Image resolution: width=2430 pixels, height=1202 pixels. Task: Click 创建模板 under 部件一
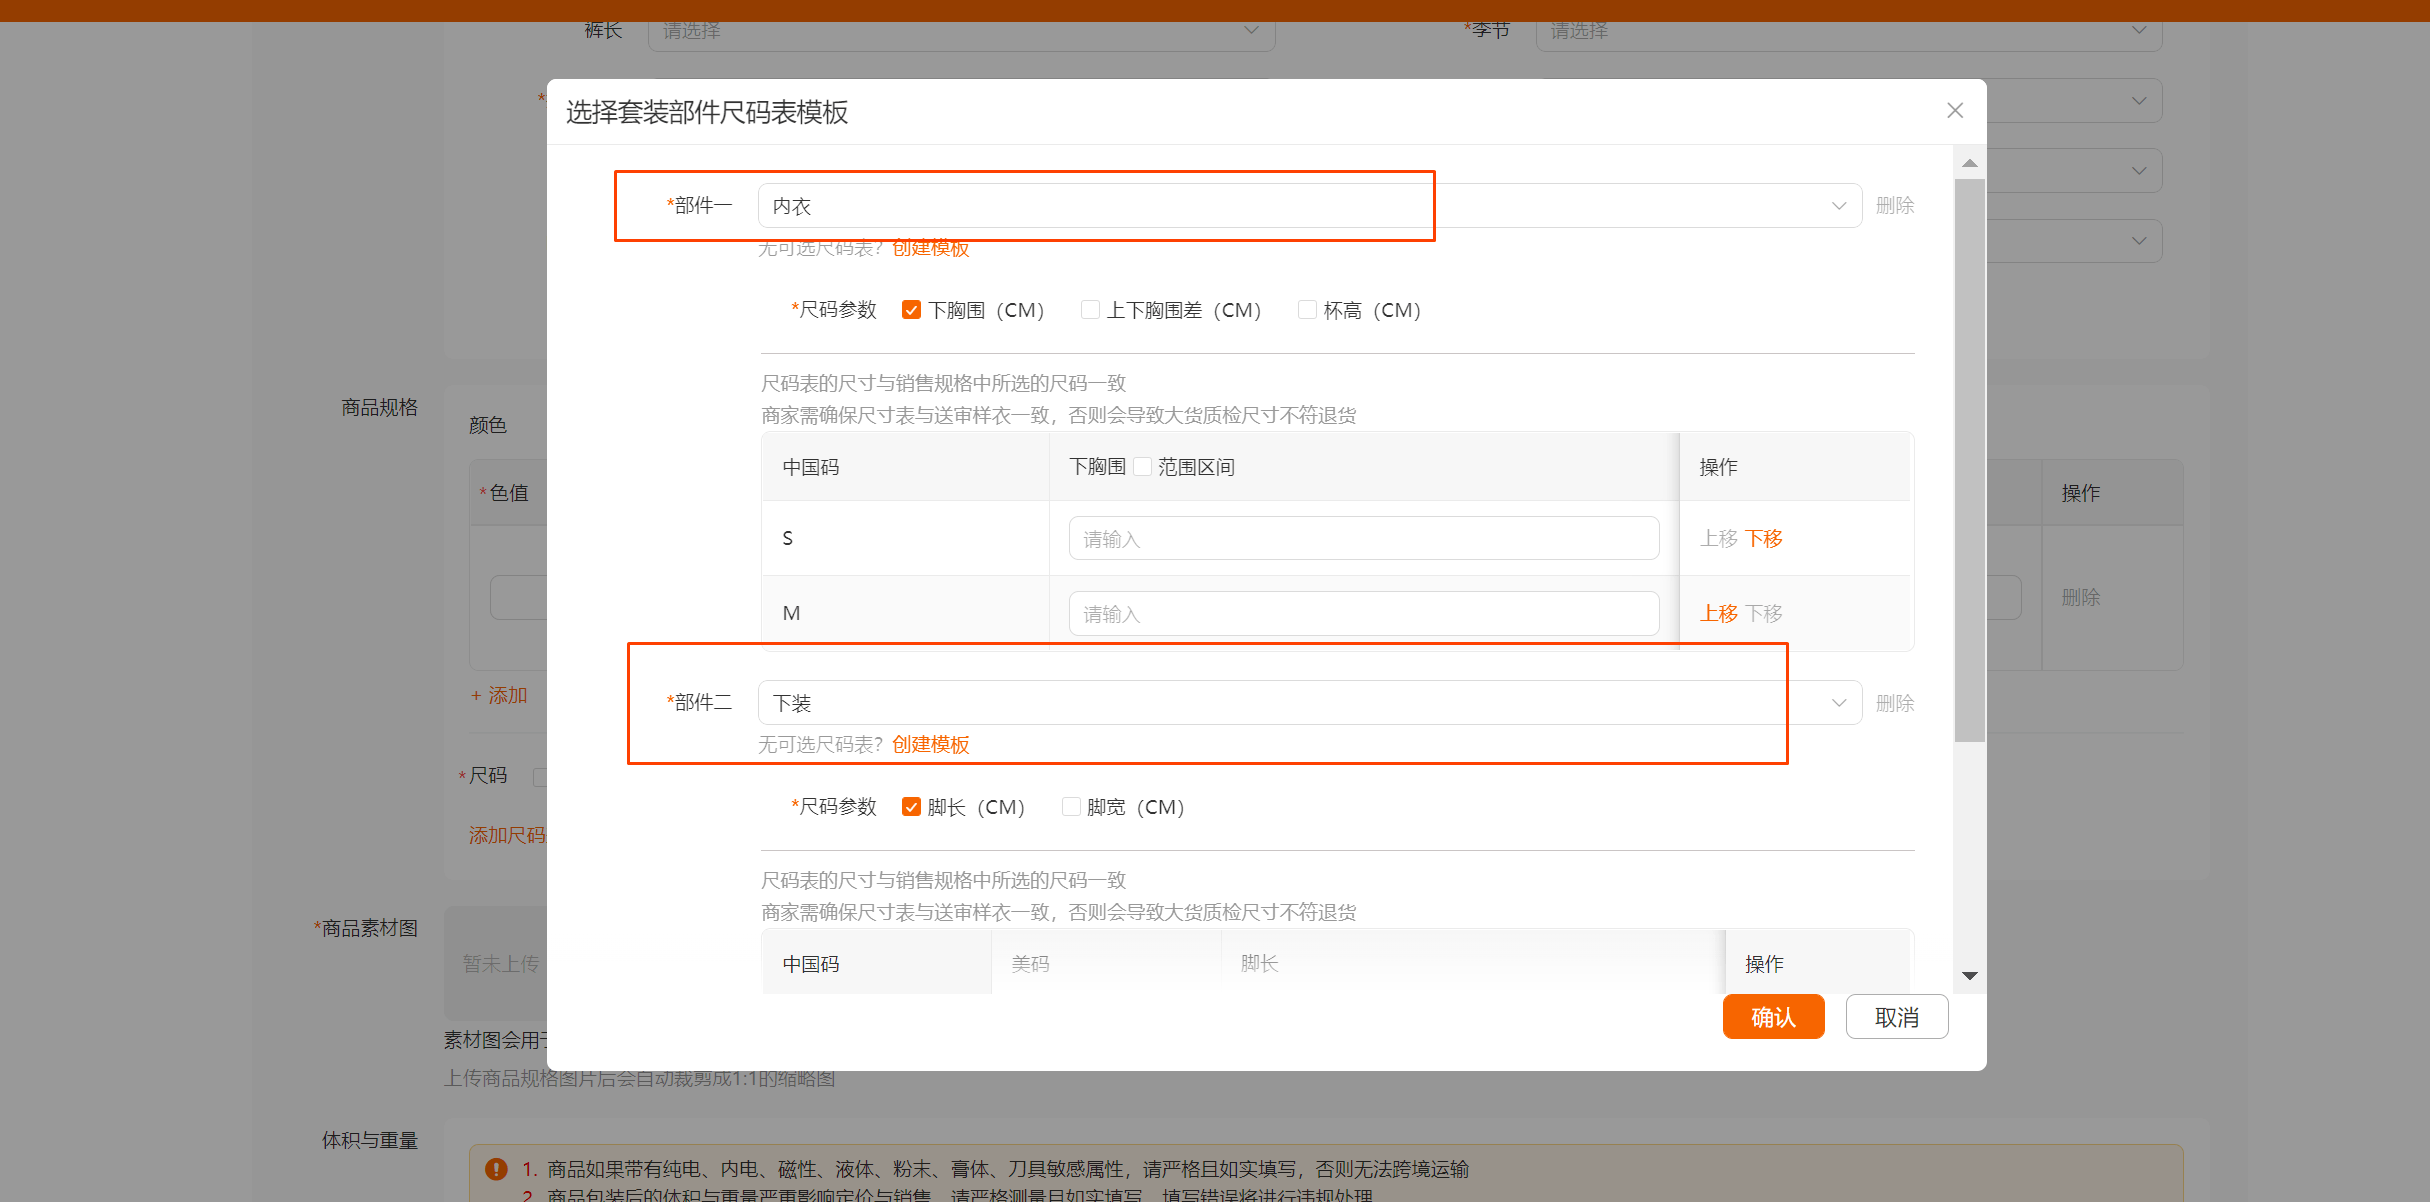coord(930,249)
